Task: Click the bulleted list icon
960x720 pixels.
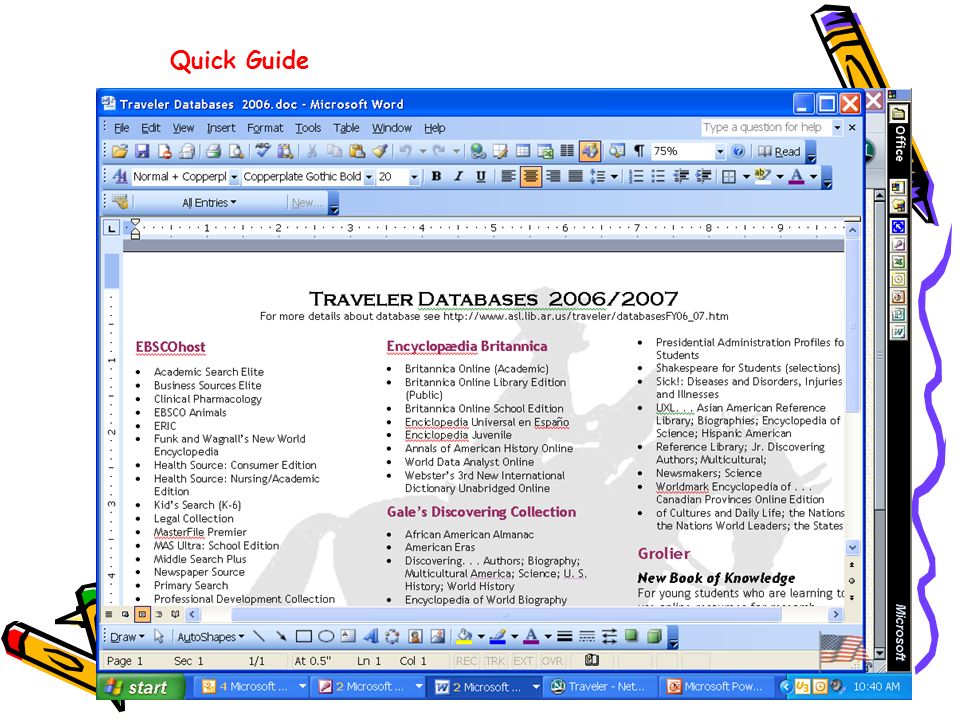Action: coord(658,177)
